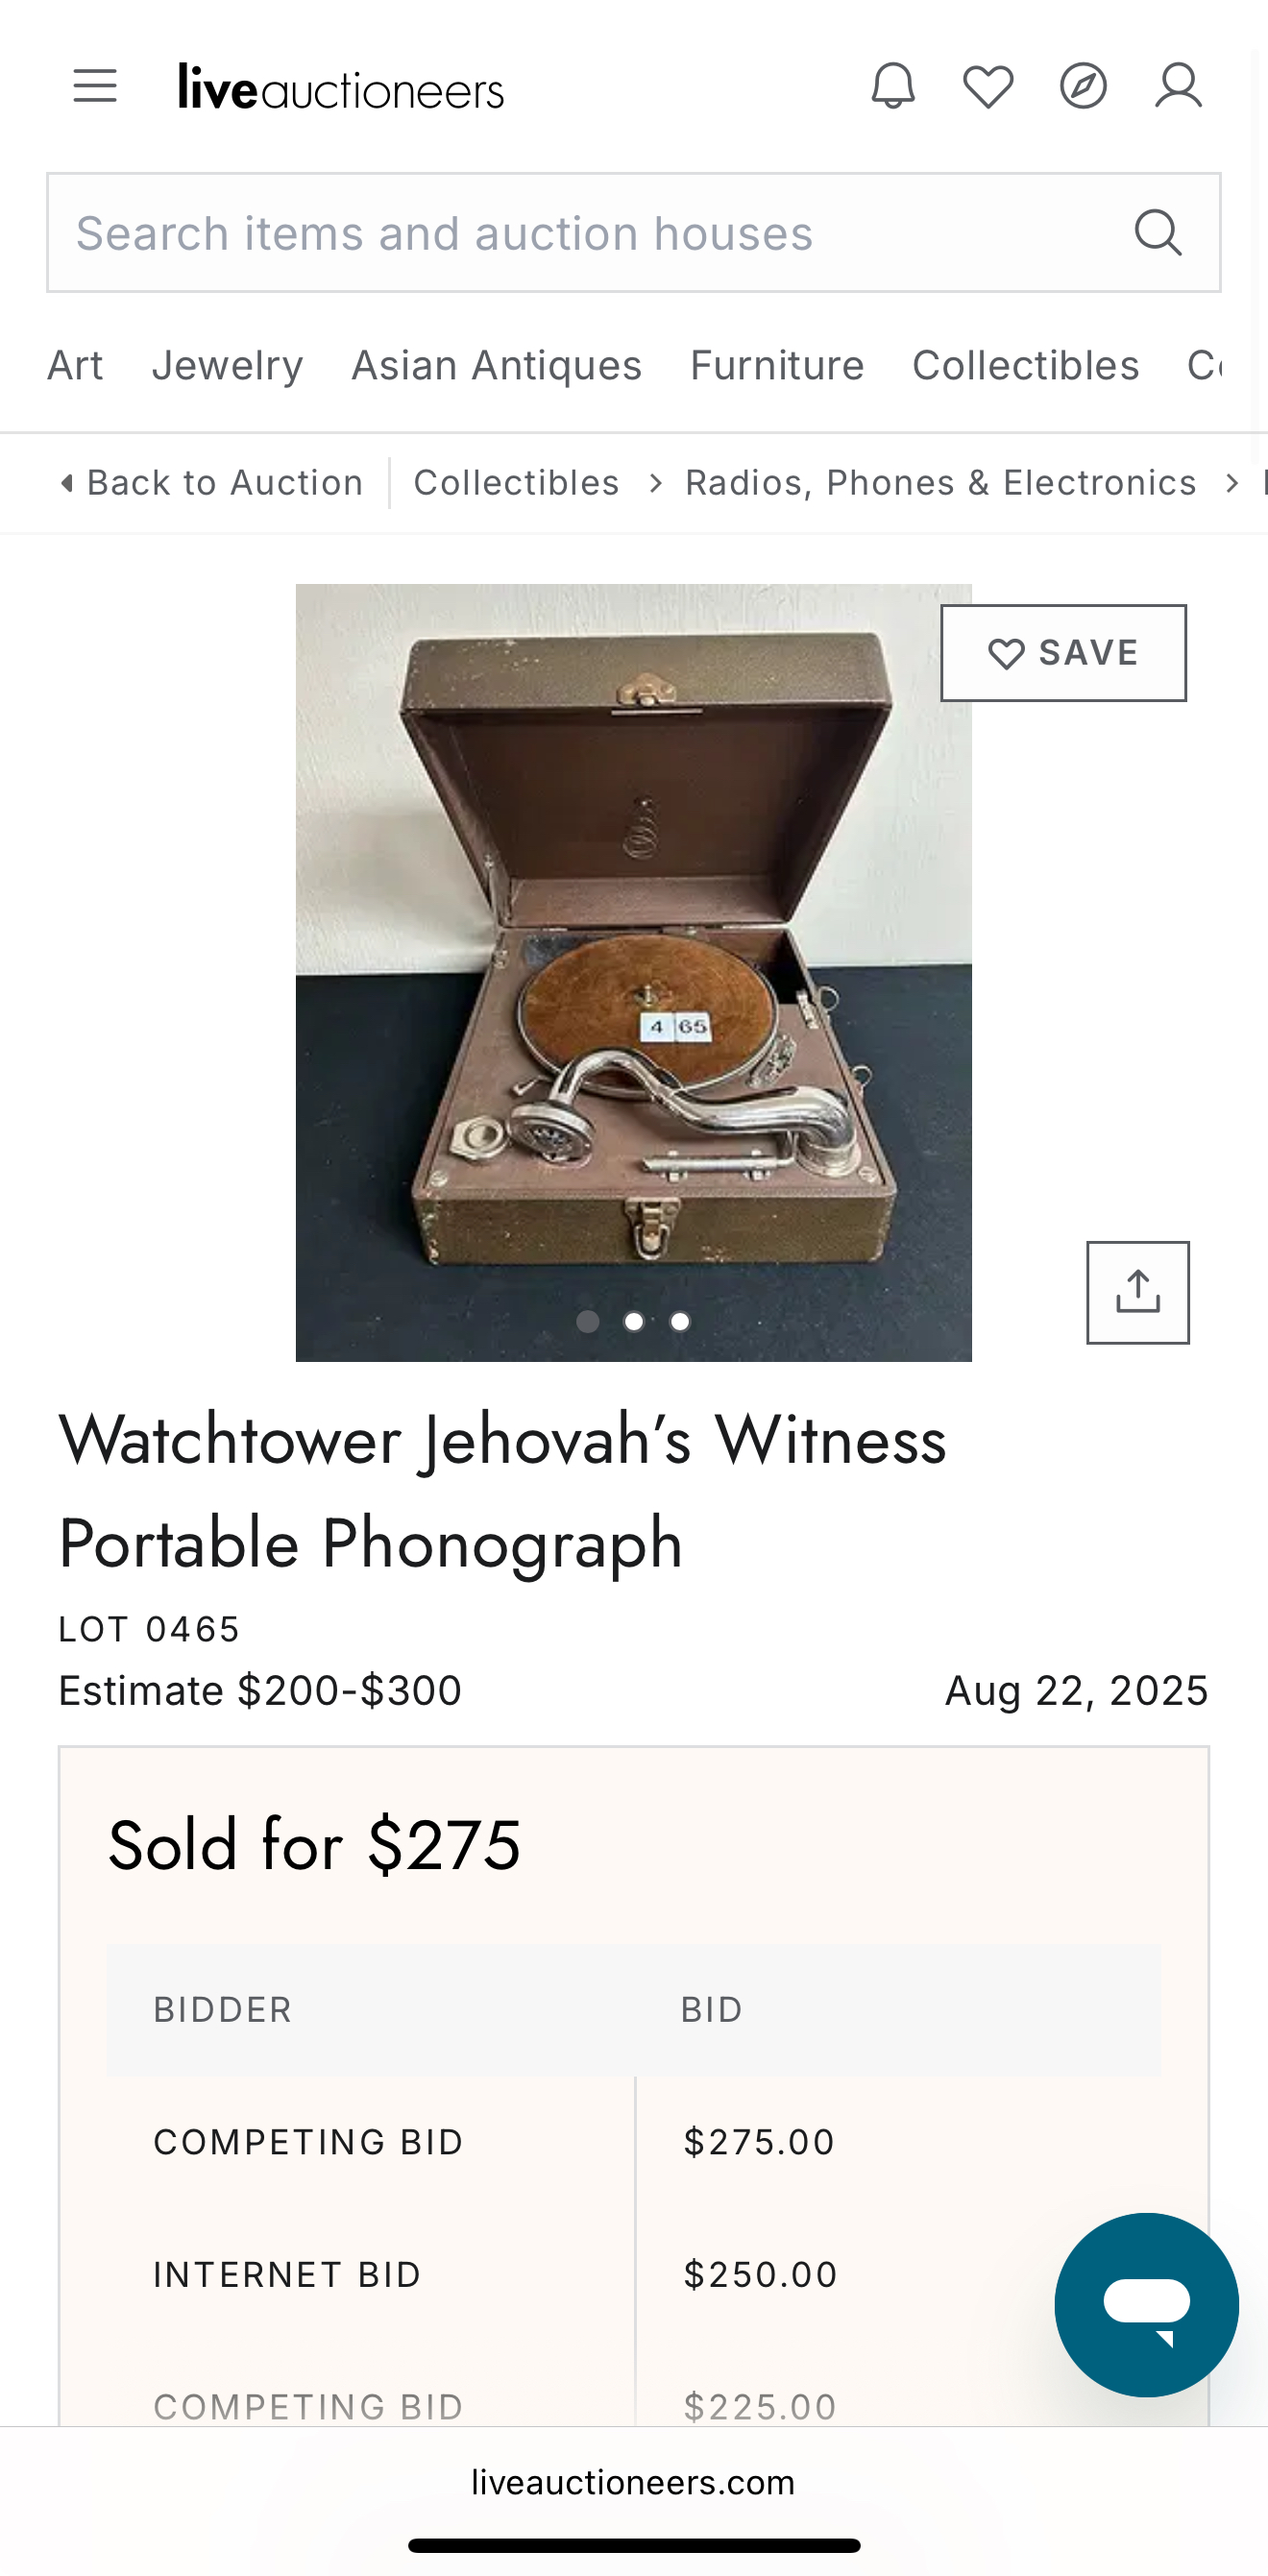View saved favorites heart icon
Image resolution: width=1268 pixels, height=2576 pixels.
[988, 86]
